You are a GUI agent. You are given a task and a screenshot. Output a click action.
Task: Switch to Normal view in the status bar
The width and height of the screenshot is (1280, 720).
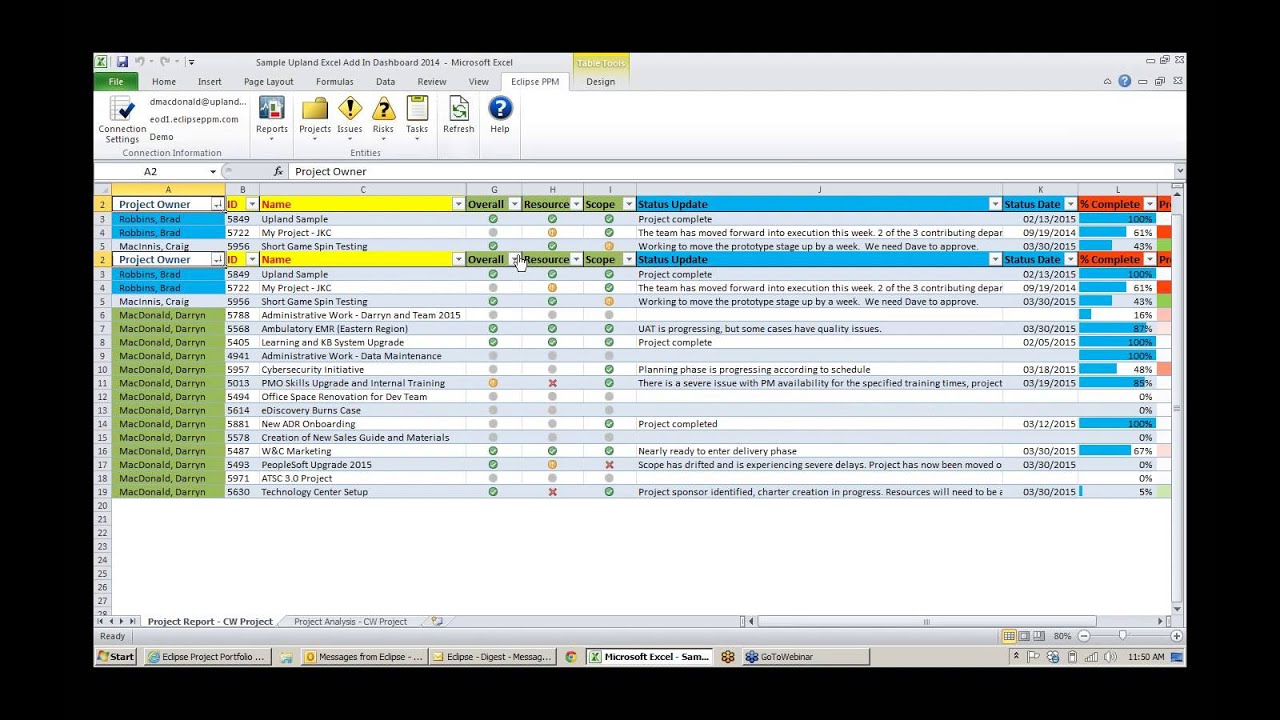click(1009, 636)
